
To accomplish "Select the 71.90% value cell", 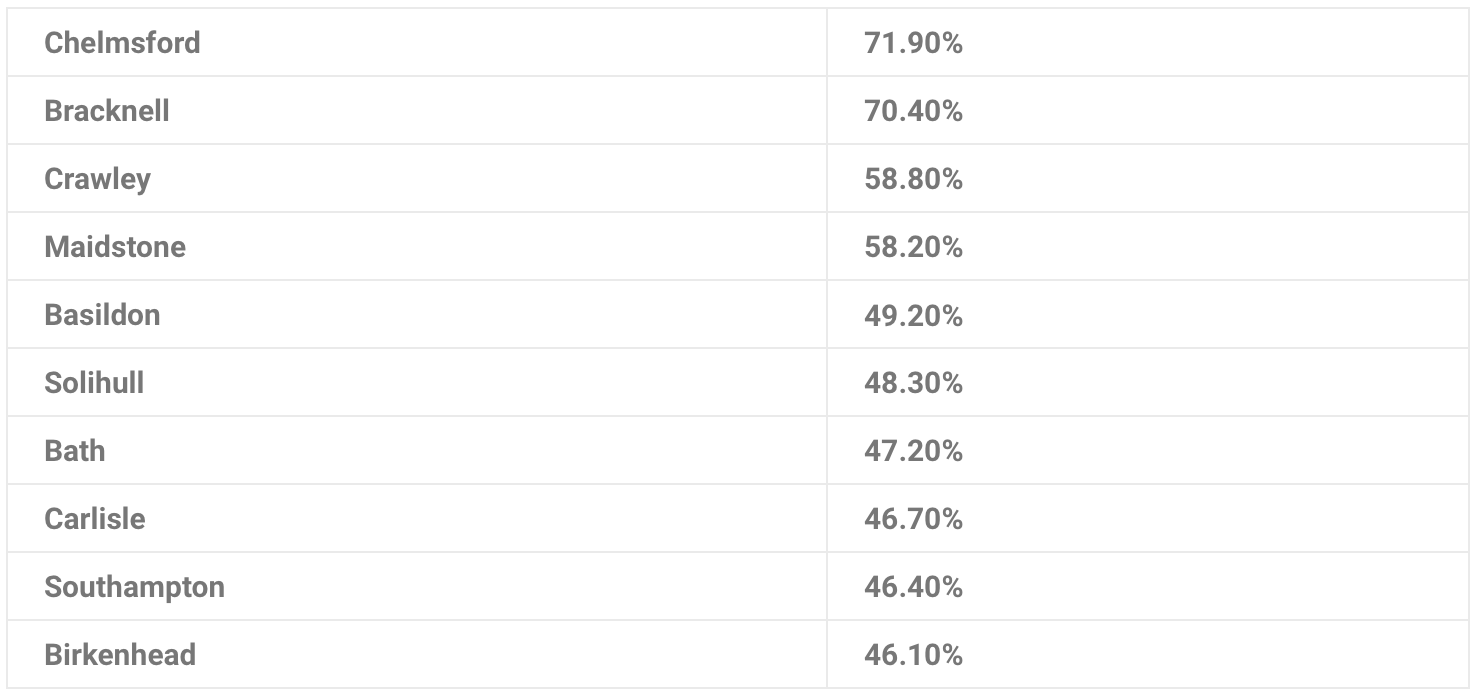I will click(1148, 42).
